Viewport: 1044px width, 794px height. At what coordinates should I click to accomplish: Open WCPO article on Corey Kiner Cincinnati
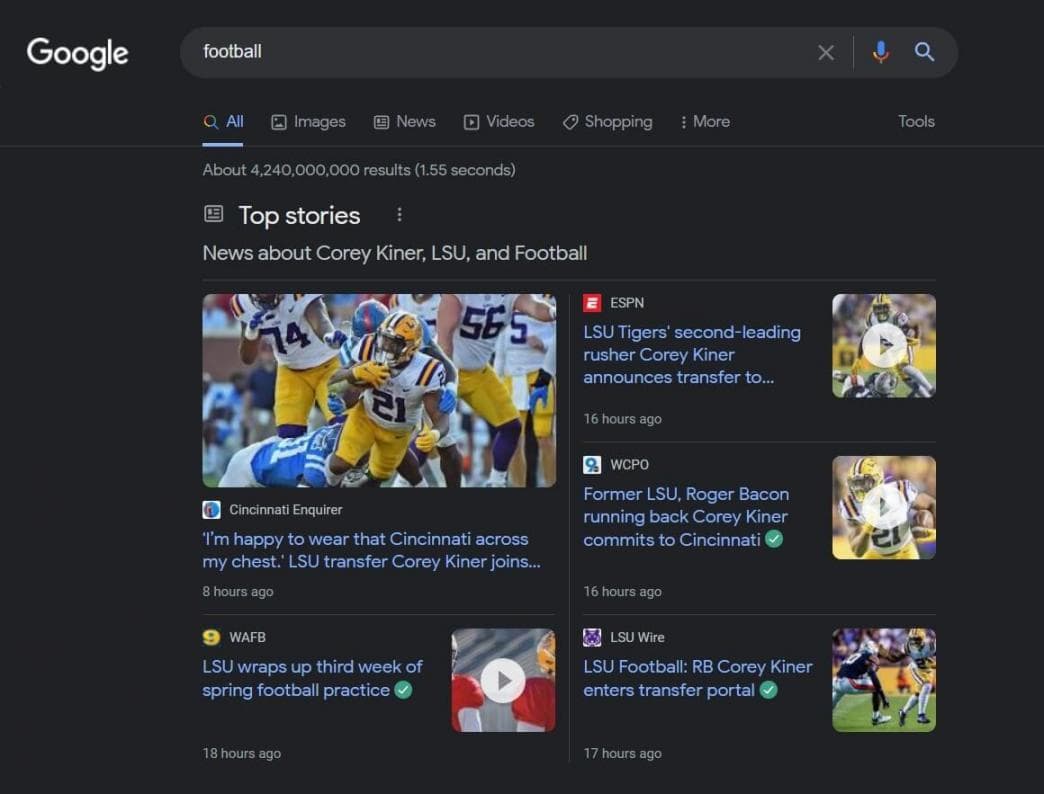[x=686, y=516]
